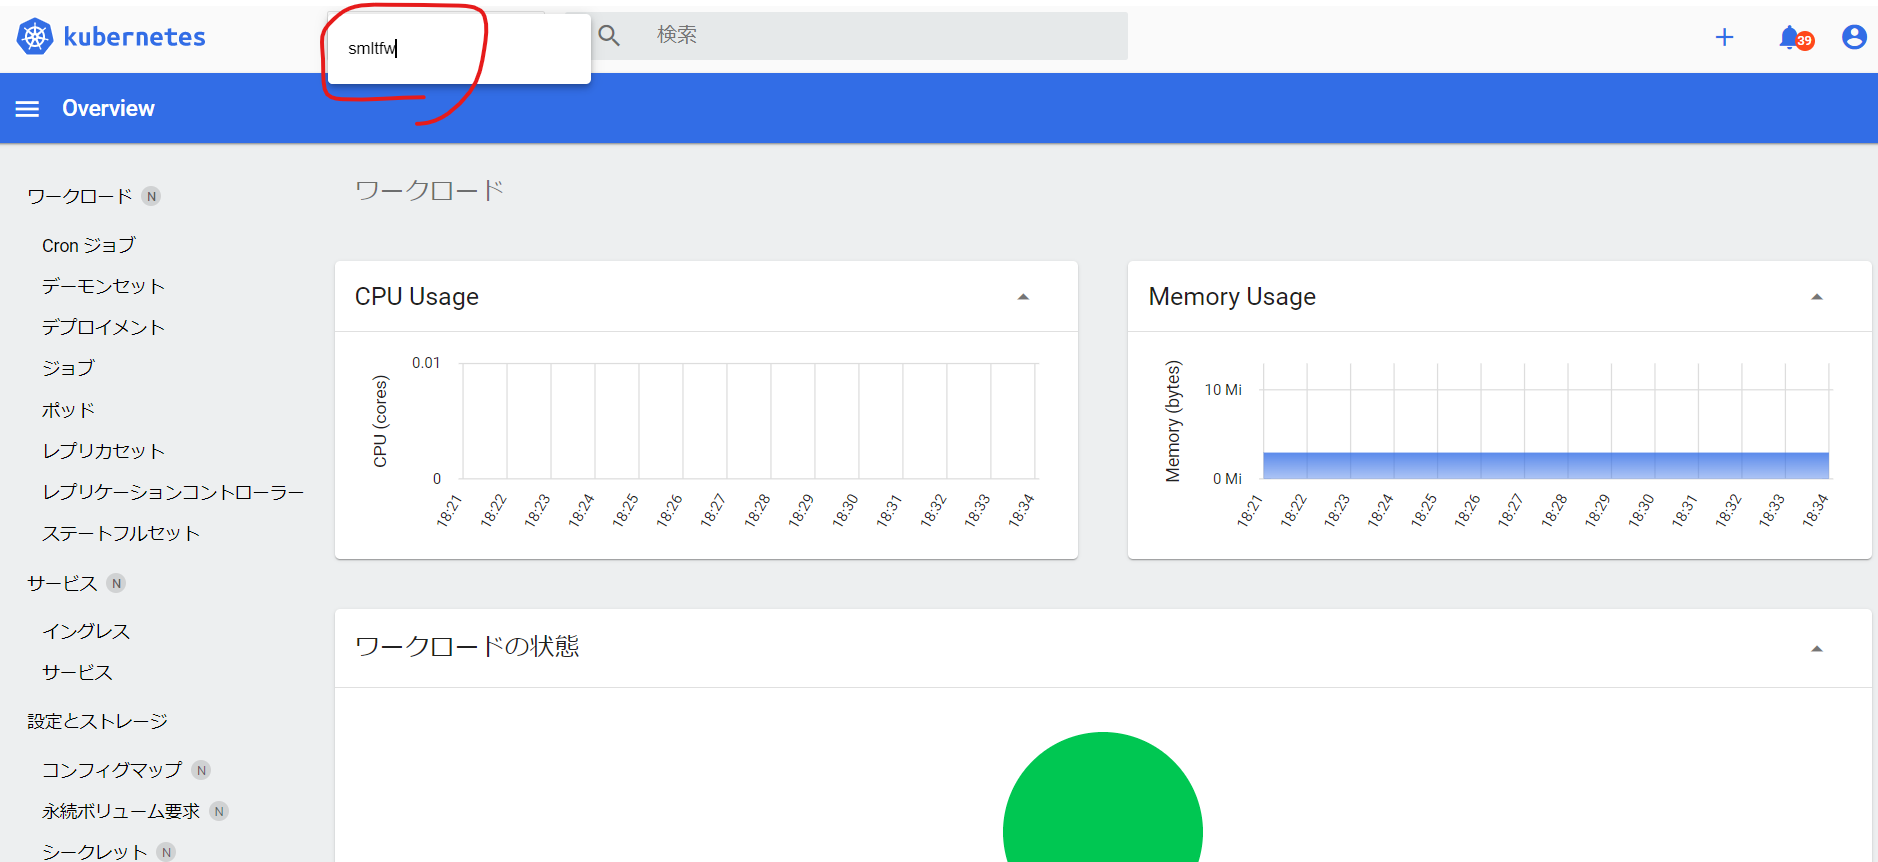
Task: Open イングレス from the sidebar
Action: click(86, 632)
